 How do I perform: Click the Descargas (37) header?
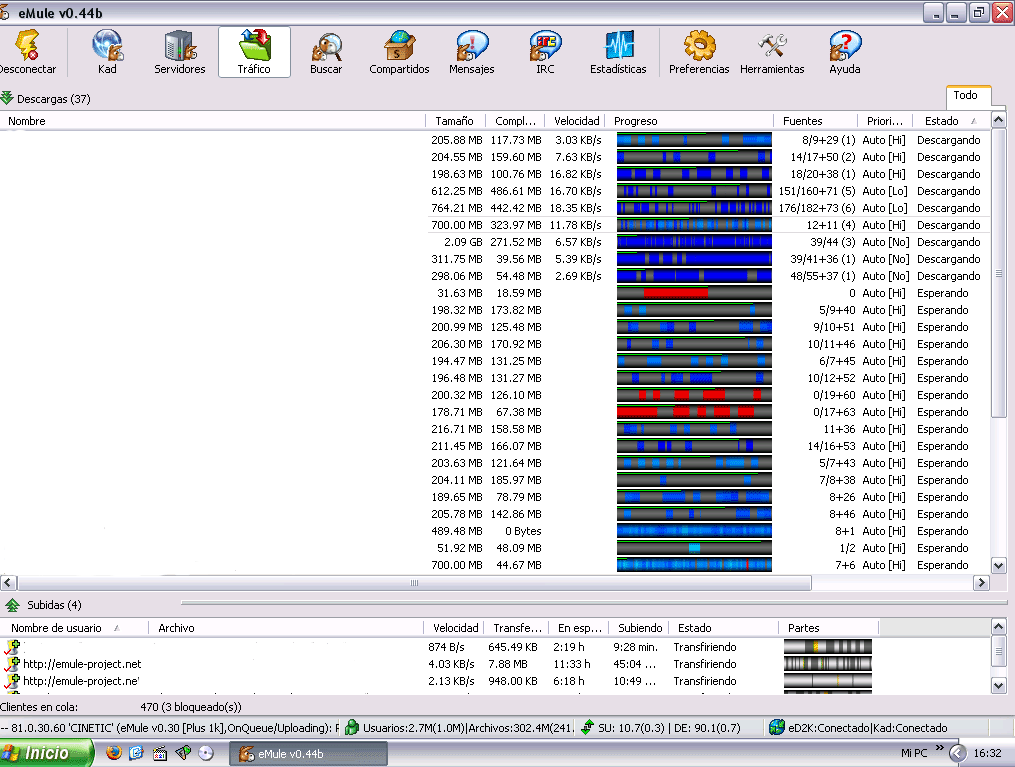[54, 99]
